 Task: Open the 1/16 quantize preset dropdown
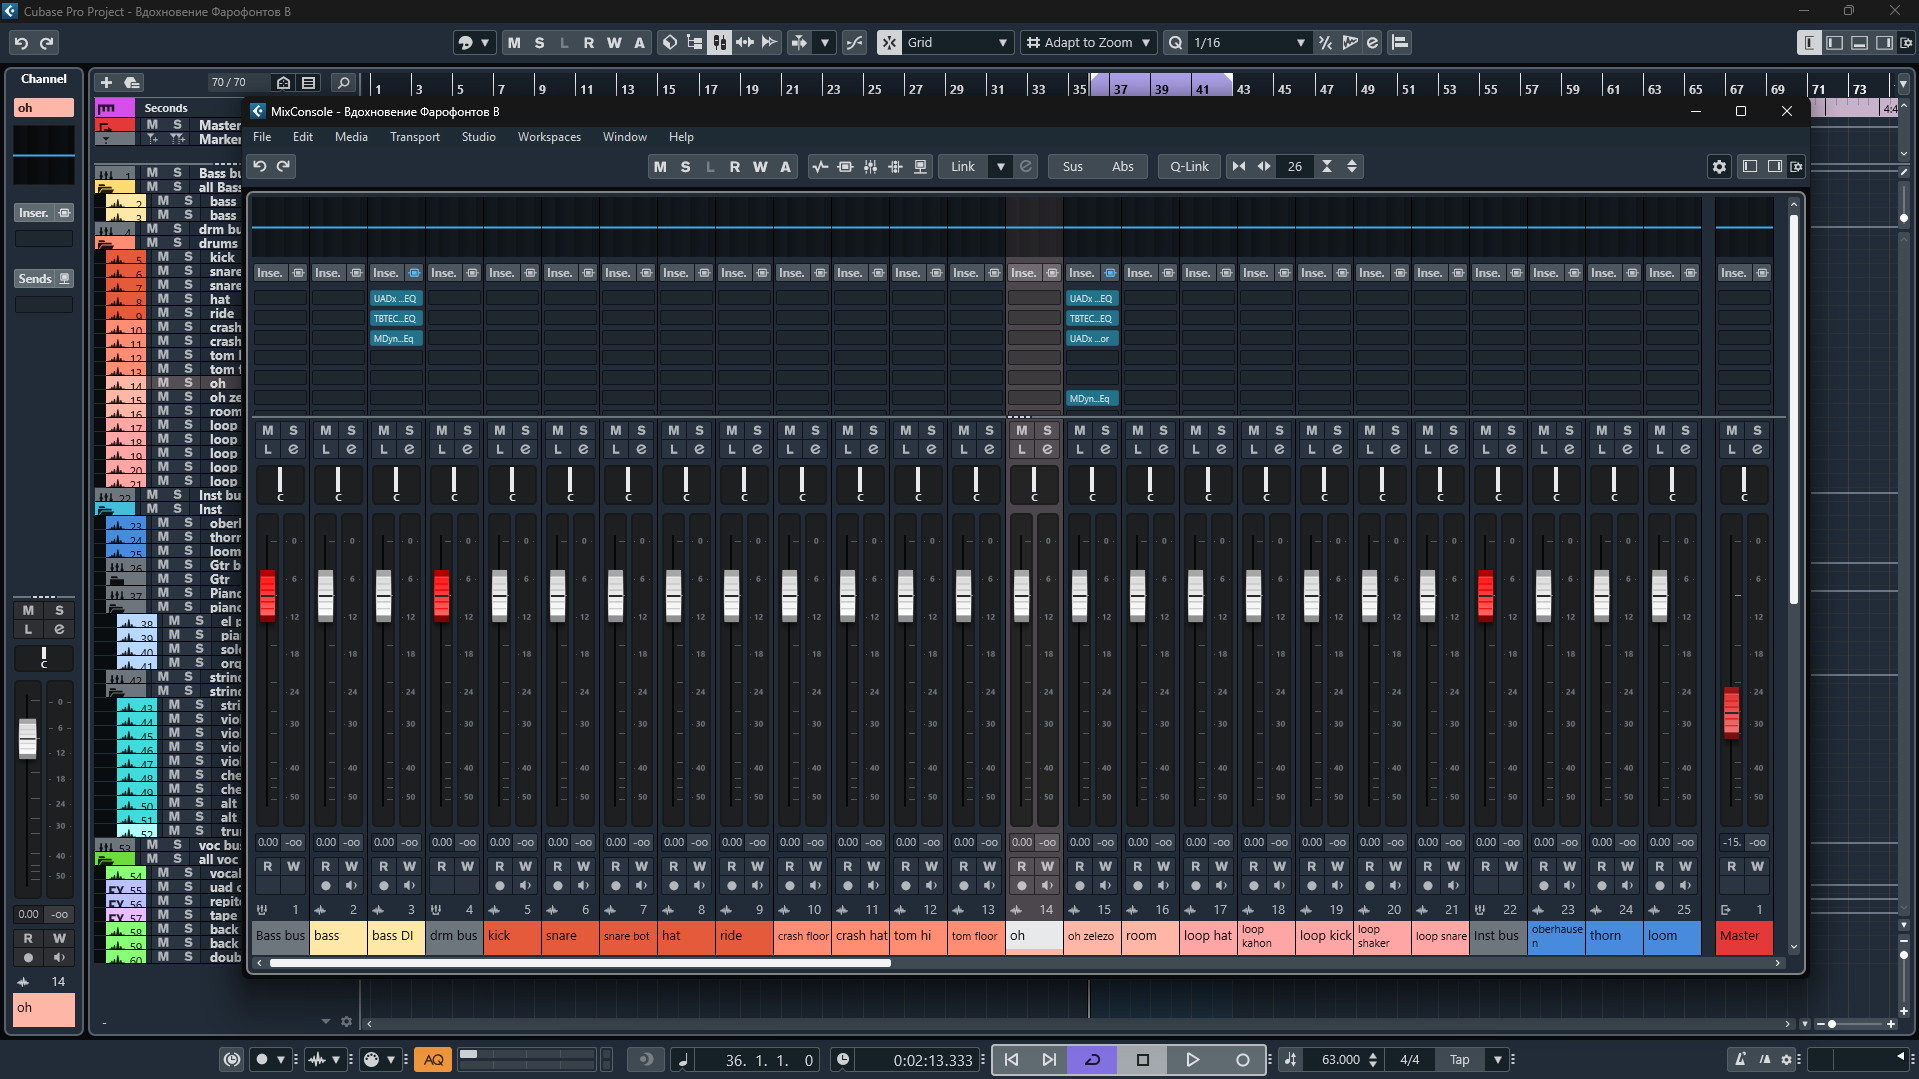click(x=1300, y=43)
